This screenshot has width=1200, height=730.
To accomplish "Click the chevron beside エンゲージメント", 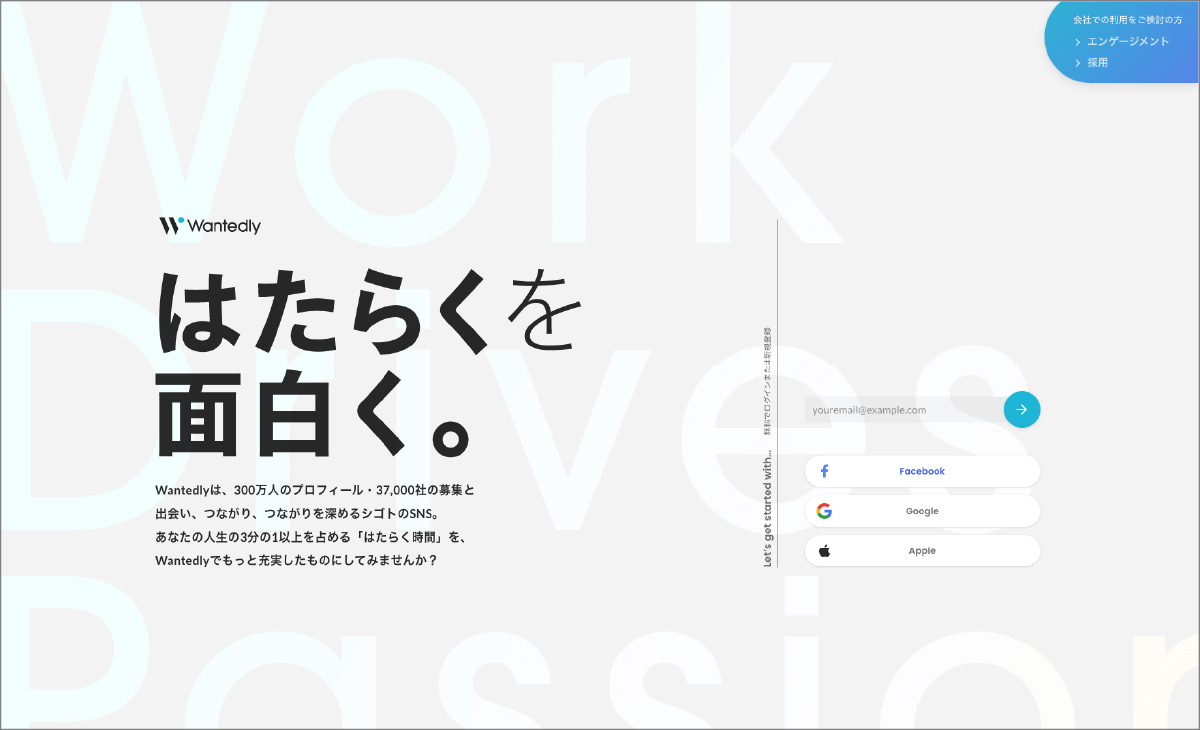I will (1078, 42).
